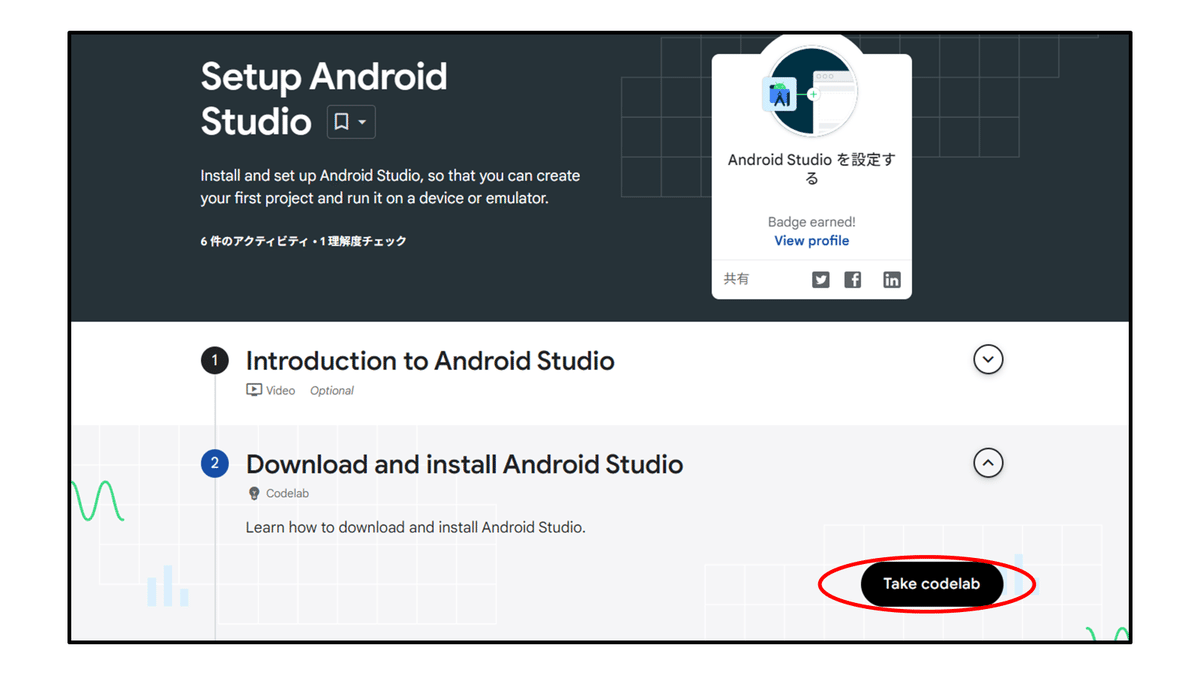Click the 'Badge earned!' text
The image size is (1200, 675).
pyautogui.click(x=812, y=222)
